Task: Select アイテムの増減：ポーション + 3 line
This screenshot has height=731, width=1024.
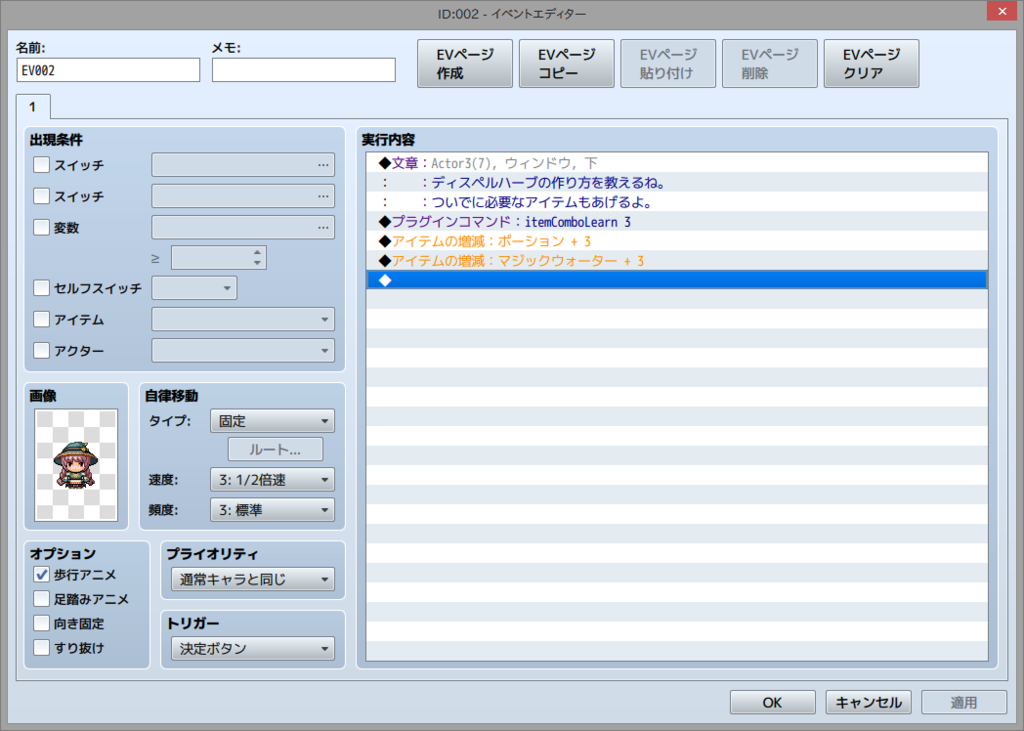Action: 677,241
